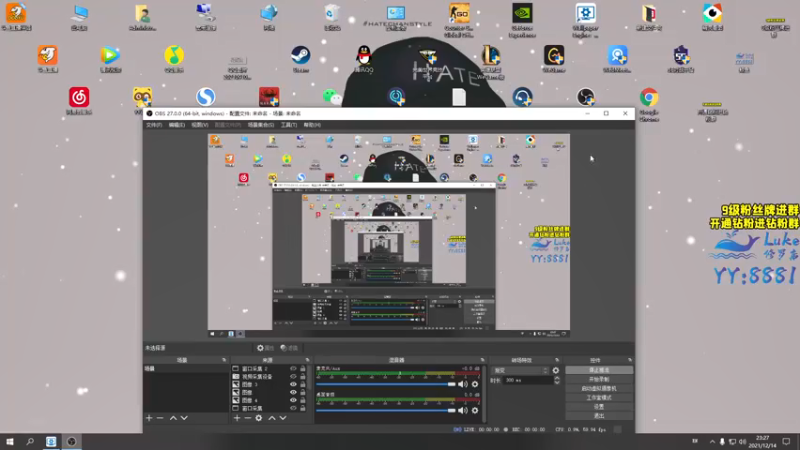This screenshot has height=450, width=800.
Task: Open the 渐变 transition type dropdown
Action: (520, 370)
